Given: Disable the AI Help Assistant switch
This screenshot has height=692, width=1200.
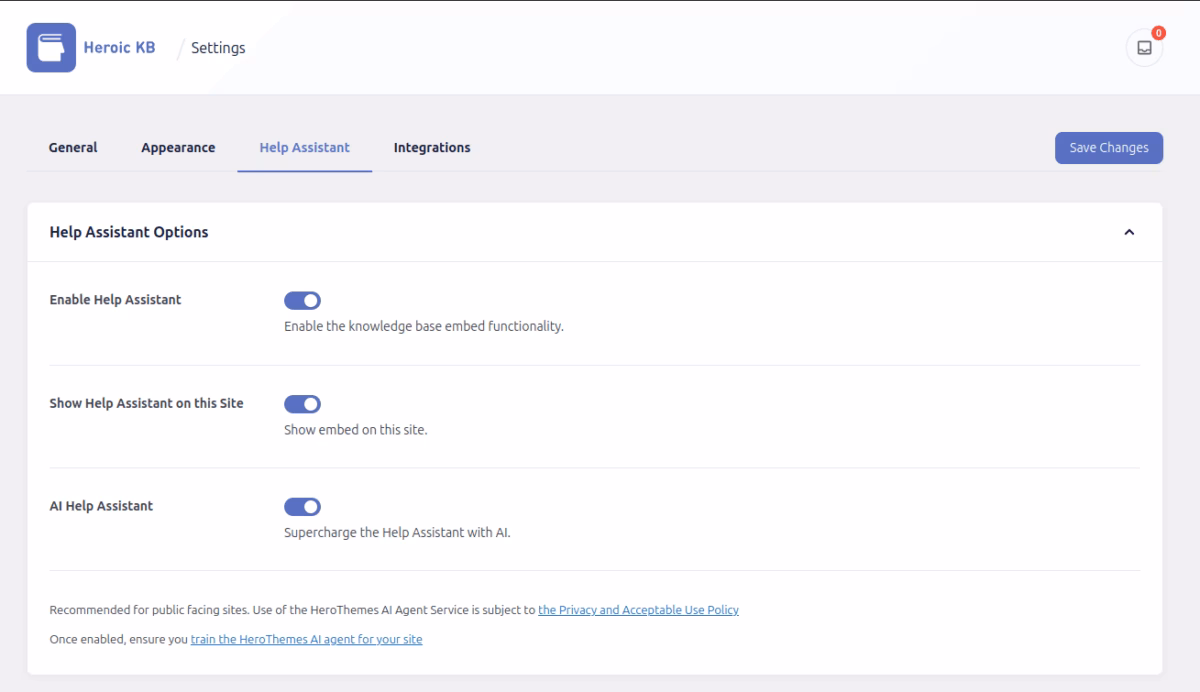Looking at the screenshot, I should tap(302, 506).
